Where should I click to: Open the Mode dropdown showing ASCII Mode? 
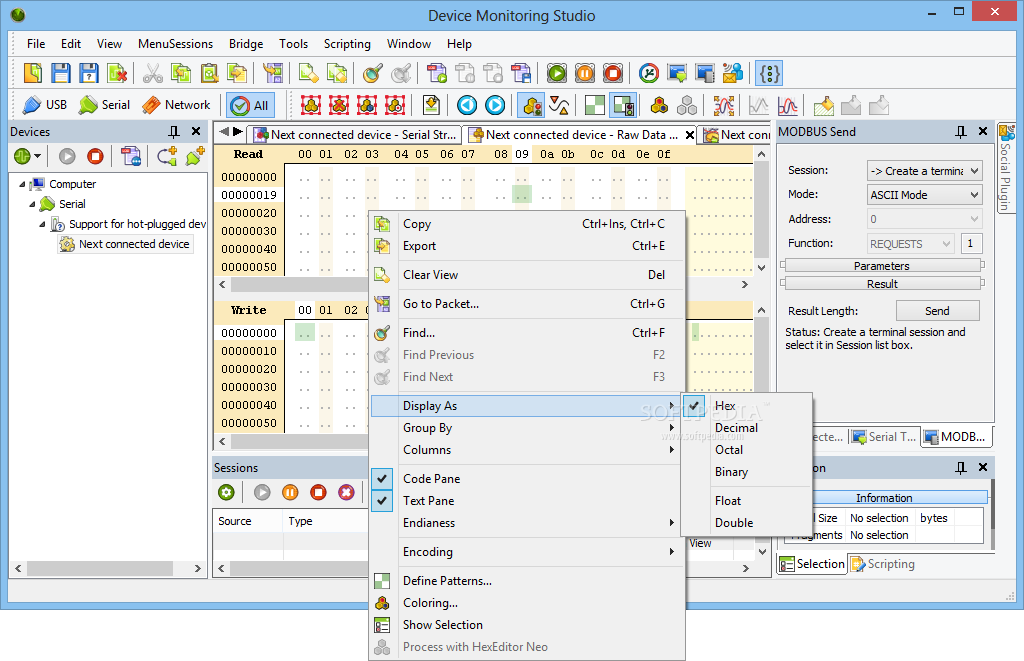tap(924, 195)
